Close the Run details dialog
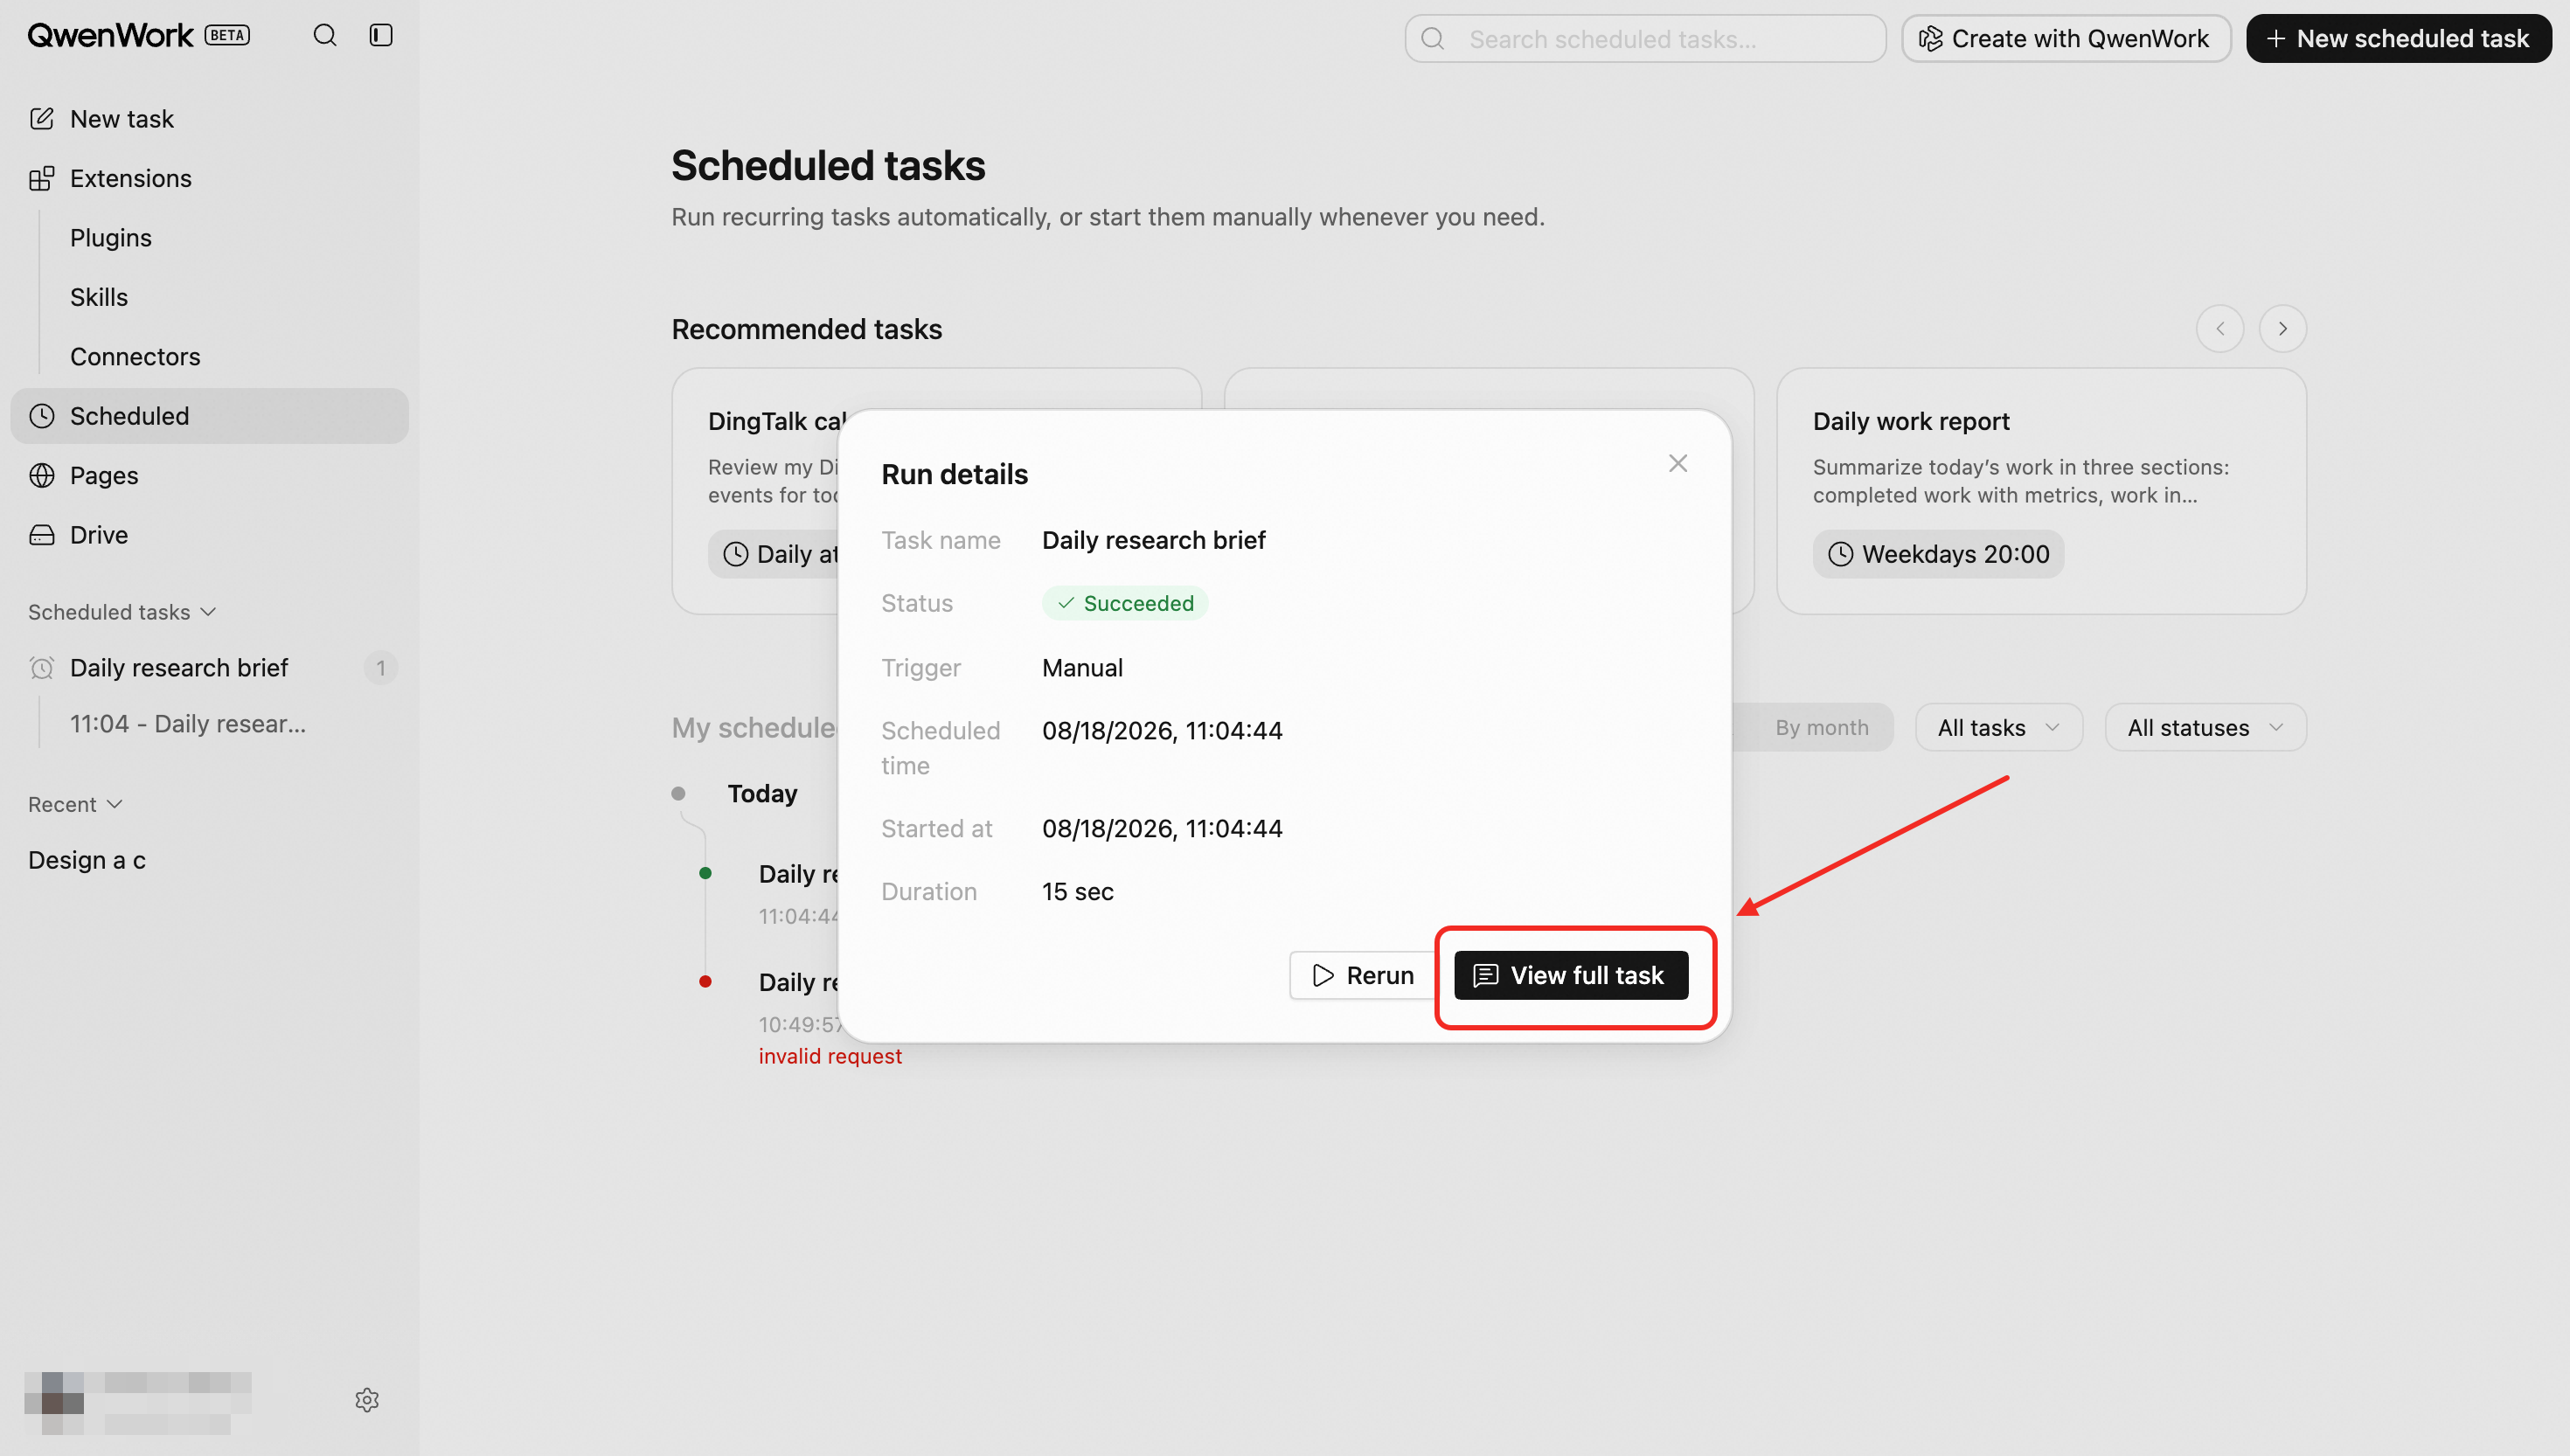The height and width of the screenshot is (1456, 2570). click(1677, 463)
